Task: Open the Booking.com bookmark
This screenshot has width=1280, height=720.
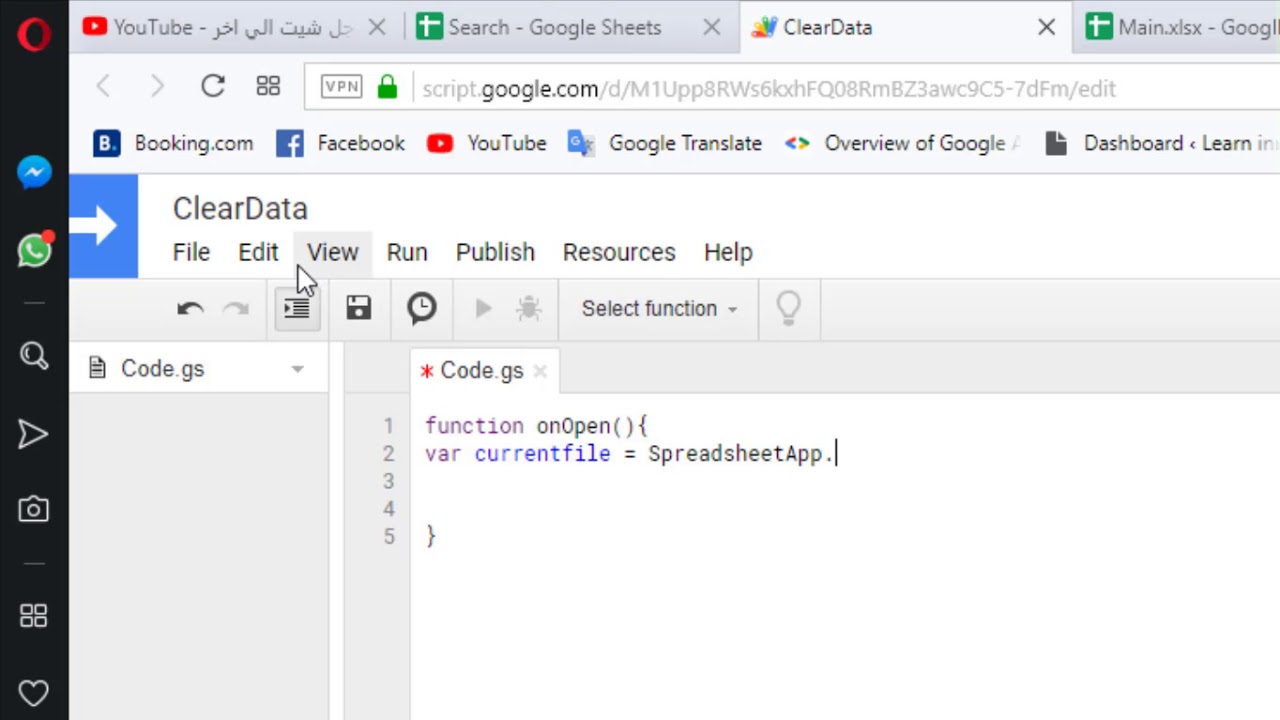Action: pos(173,143)
